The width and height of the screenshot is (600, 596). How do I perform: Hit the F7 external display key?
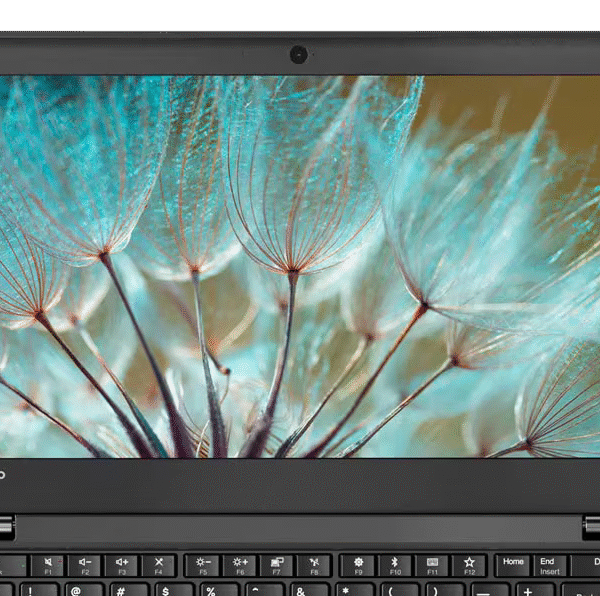[277, 566]
